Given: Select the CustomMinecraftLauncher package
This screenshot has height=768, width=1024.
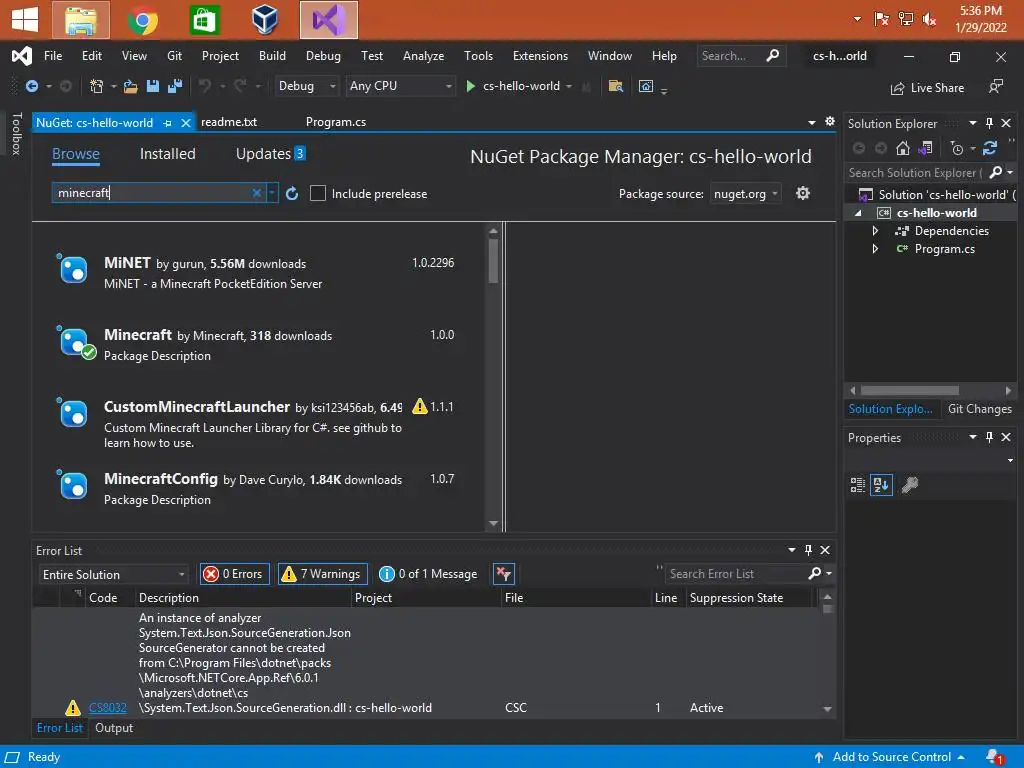Looking at the screenshot, I should [x=258, y=423].
